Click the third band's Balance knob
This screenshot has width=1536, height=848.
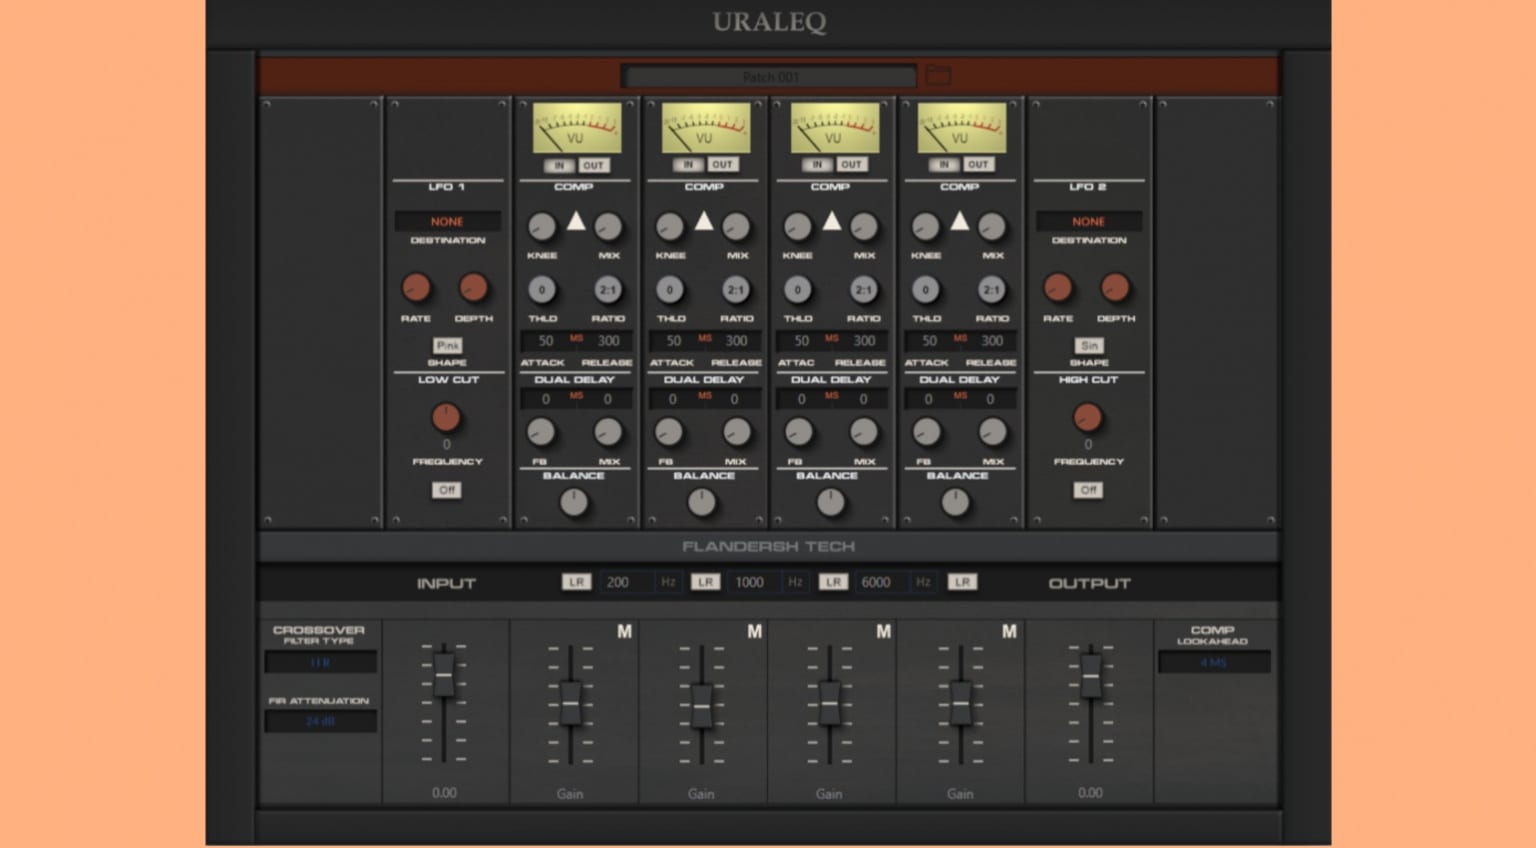tap(830, 502)
